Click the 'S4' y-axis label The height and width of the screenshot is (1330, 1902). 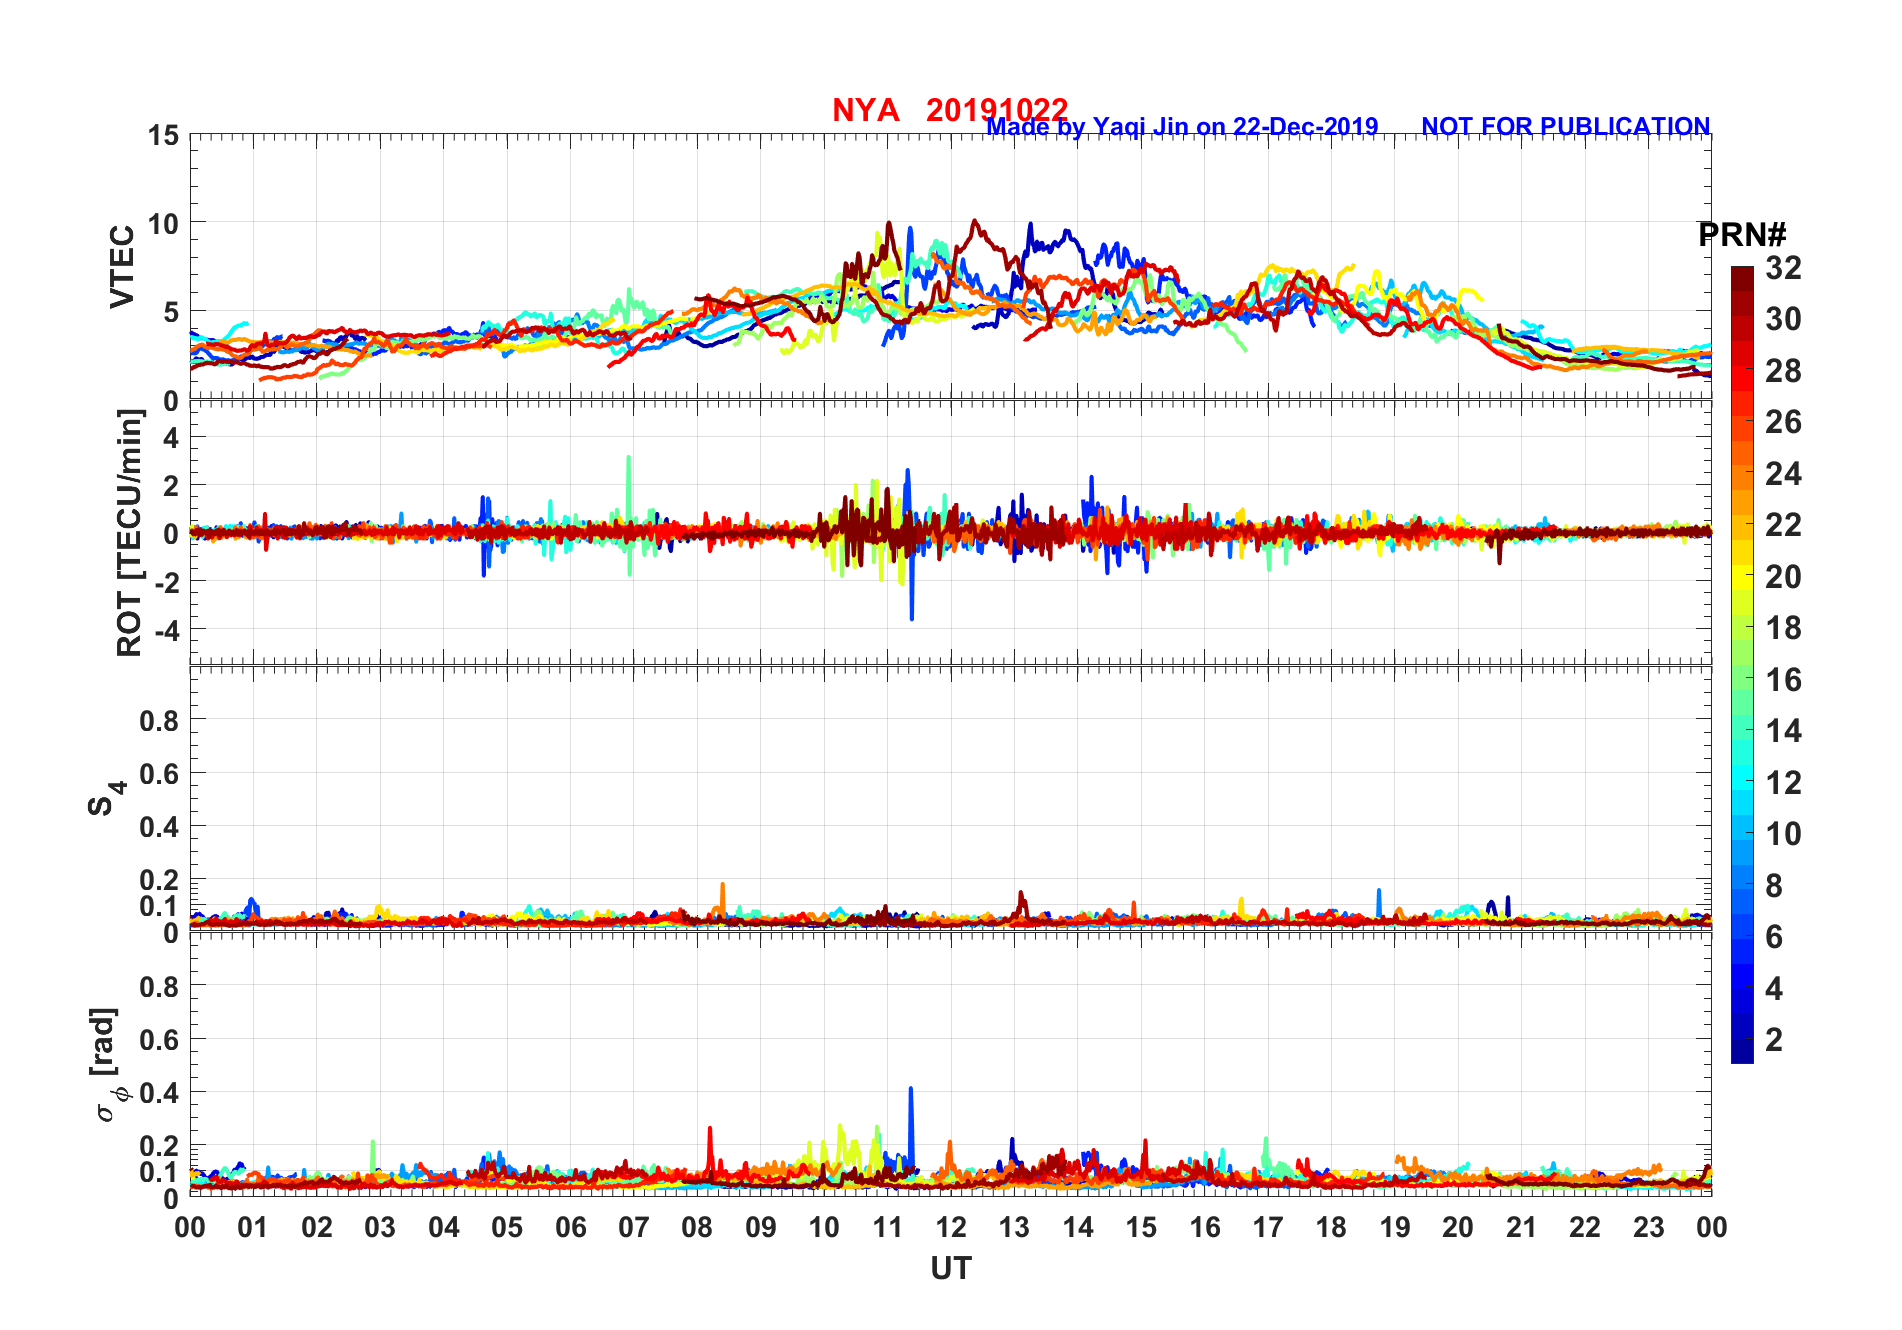click(x=106, y=798)
